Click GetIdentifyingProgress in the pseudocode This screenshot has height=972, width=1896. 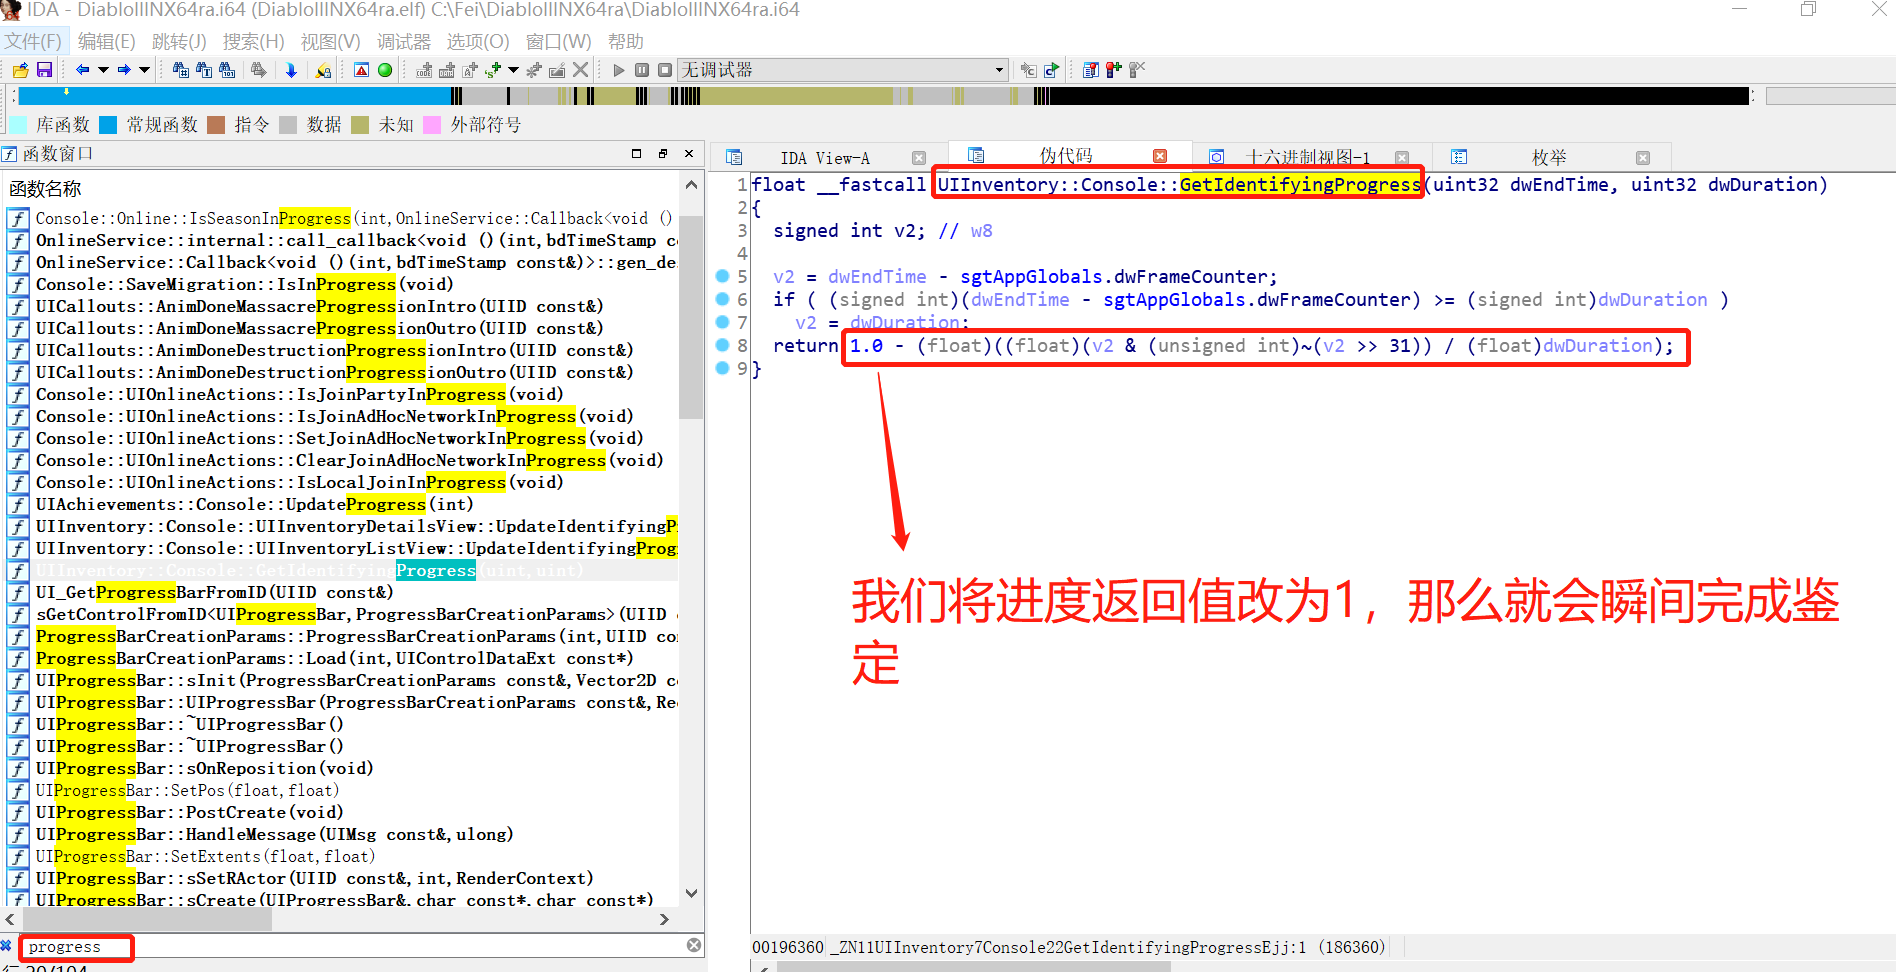[1299, 184]
